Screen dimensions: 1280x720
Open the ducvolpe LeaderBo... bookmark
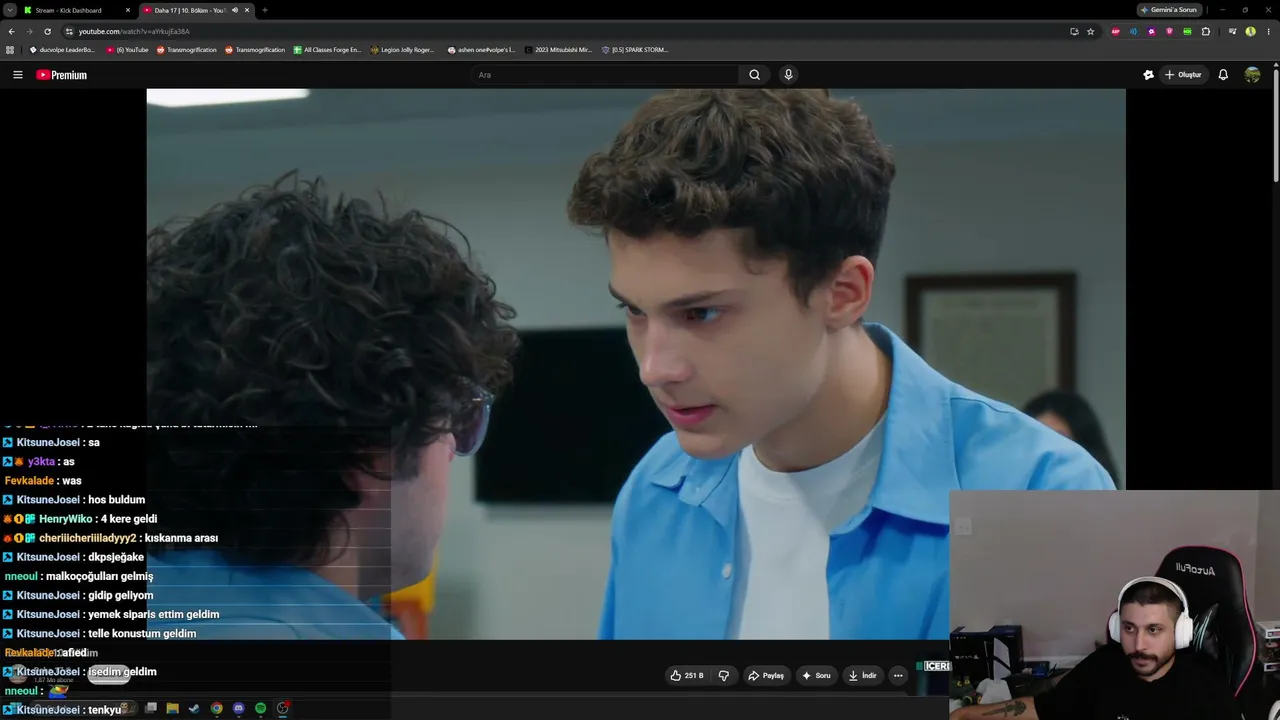(62, 50)
